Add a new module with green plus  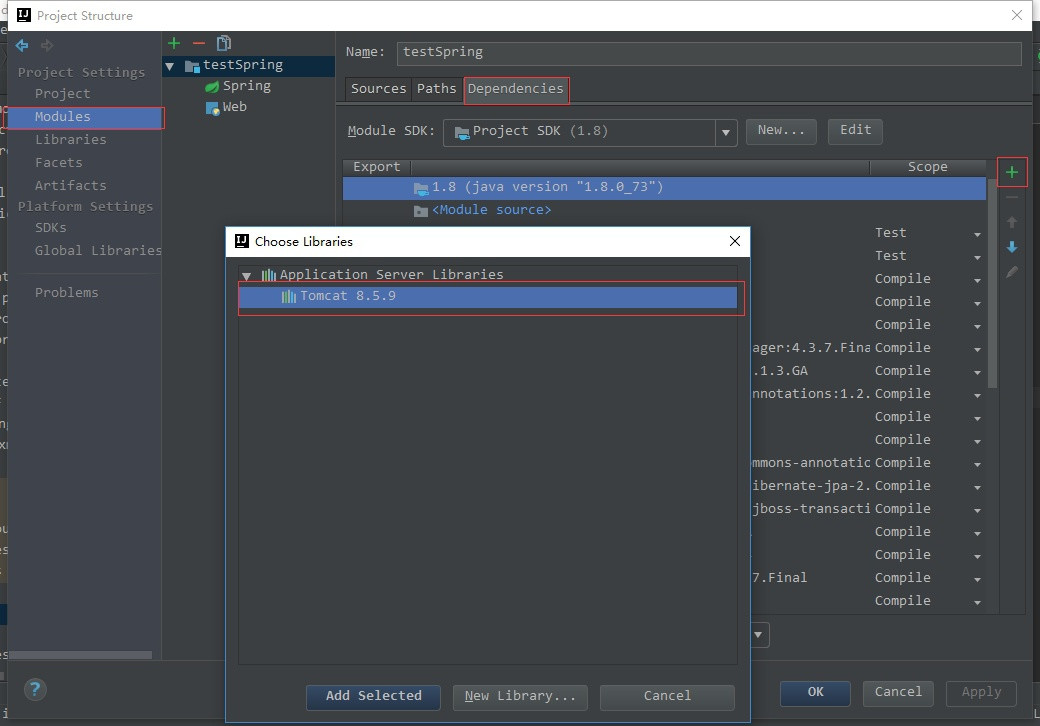point(174,43)
